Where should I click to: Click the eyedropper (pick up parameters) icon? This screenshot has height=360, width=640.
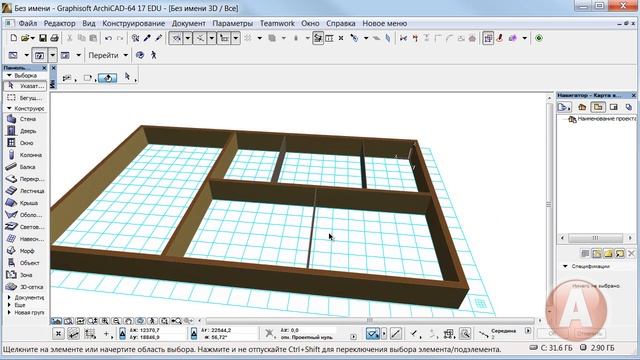coord(147,38)
